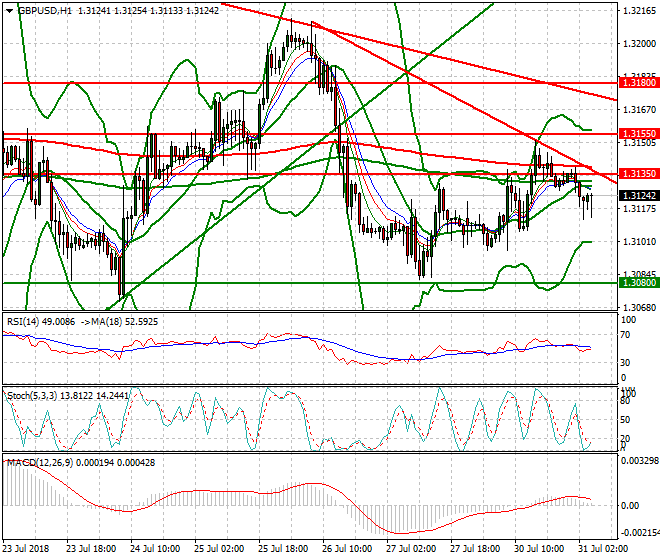Click the 23 Jul 2018 time axis label
The width and height of the screenshot is (660, 560).
26,549
